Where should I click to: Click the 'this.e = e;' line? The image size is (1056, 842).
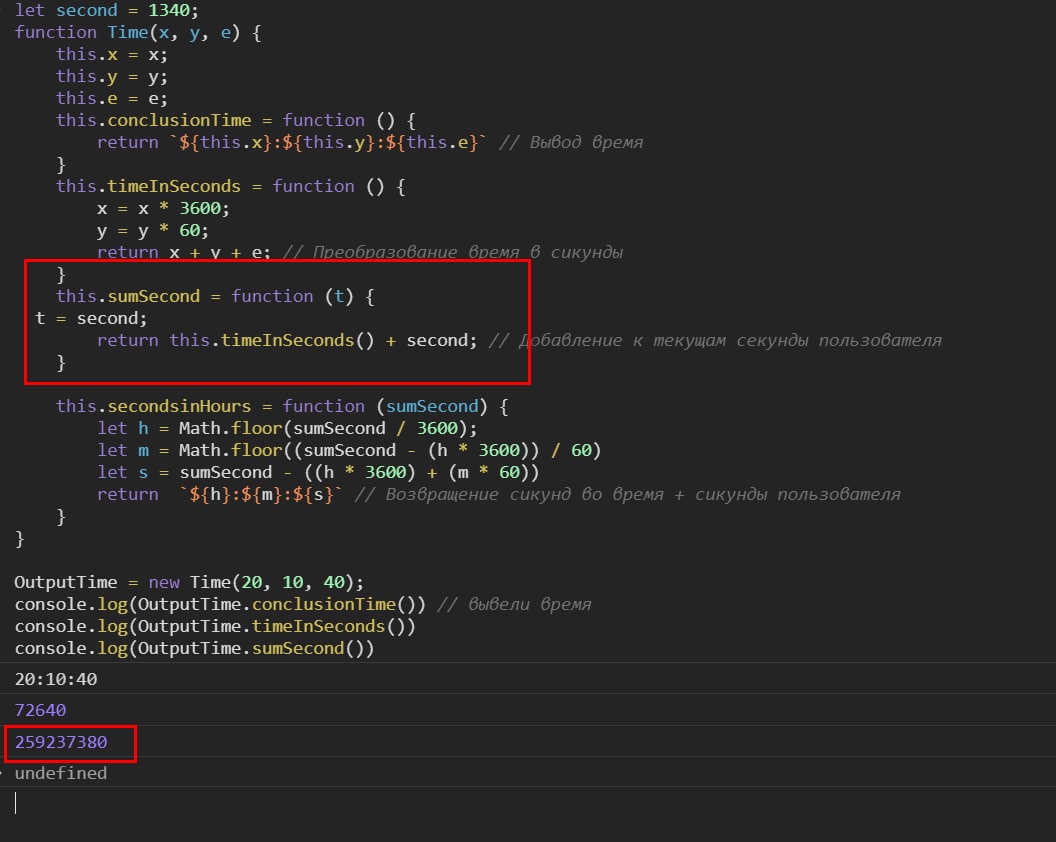pyautogui.click(x=112, y=98)
